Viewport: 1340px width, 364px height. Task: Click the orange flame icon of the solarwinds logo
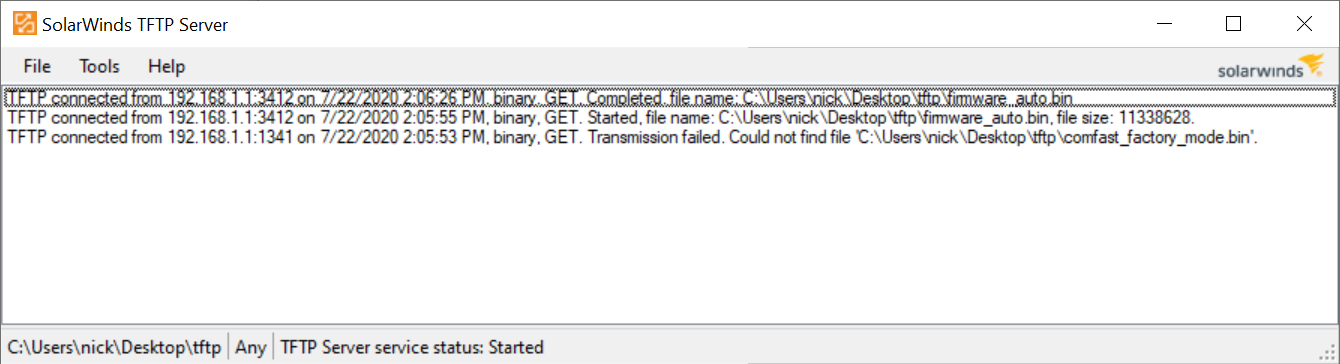coord(1314,63)
